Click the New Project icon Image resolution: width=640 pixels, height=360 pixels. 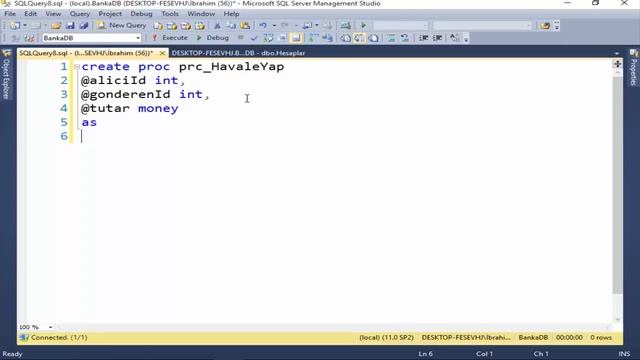[15, 25]
